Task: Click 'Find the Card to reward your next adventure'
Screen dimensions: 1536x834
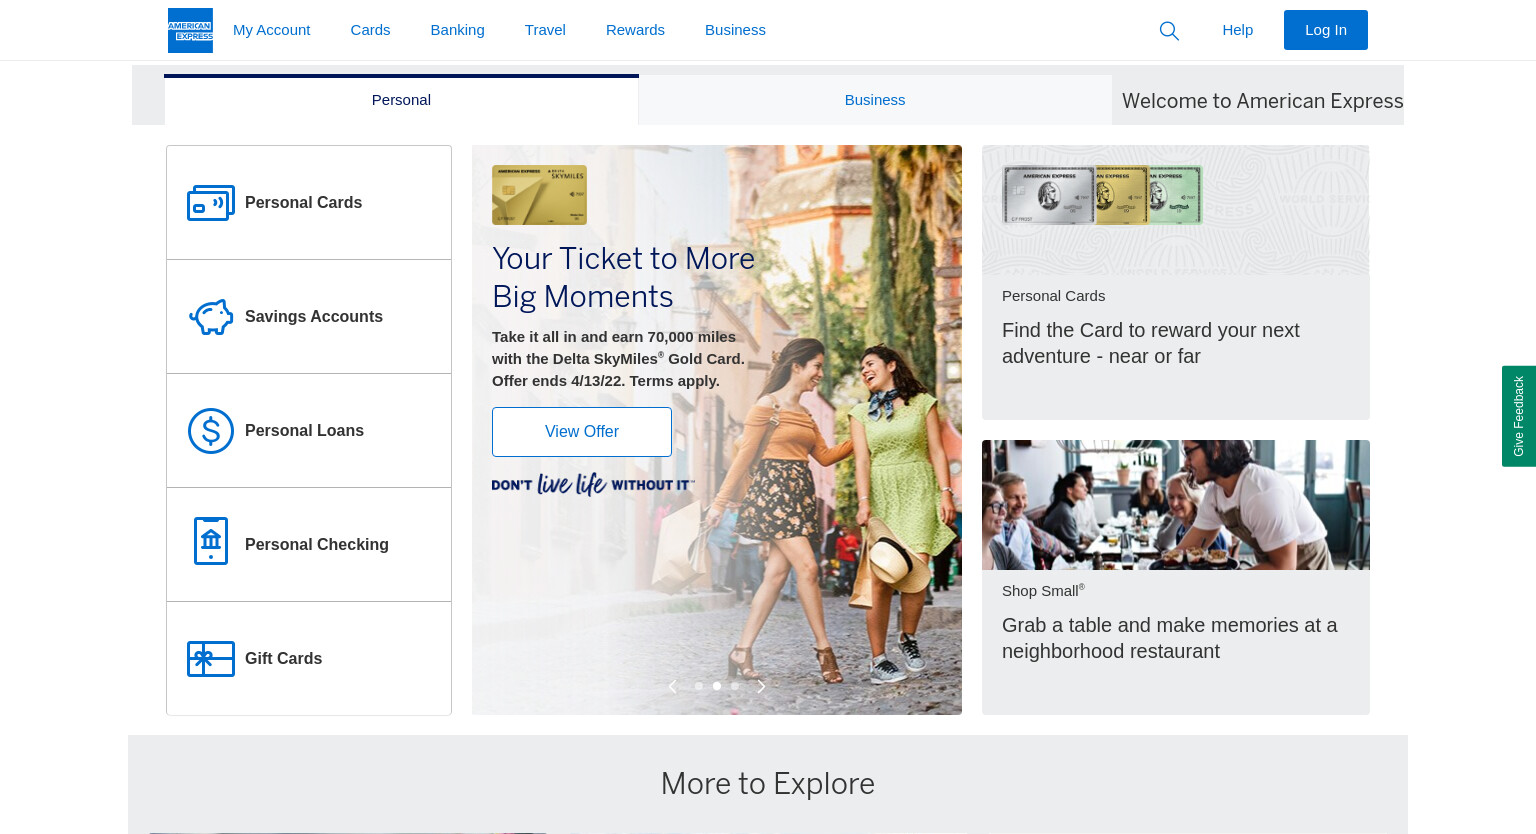Action: point(1150,343)
